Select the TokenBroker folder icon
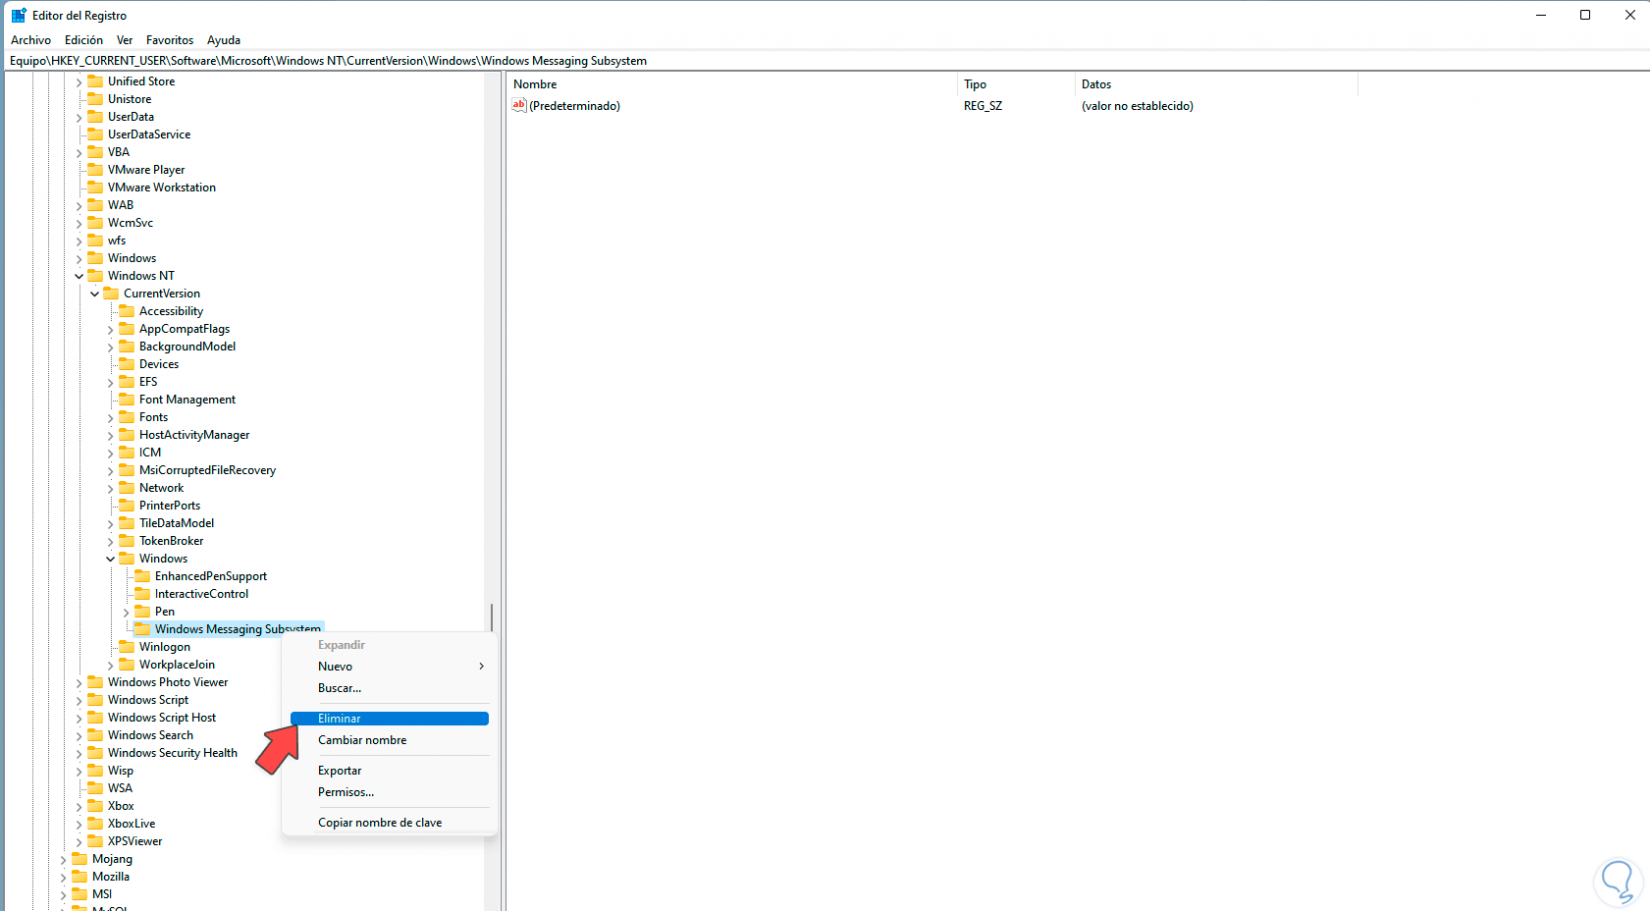 click(127, 540)
